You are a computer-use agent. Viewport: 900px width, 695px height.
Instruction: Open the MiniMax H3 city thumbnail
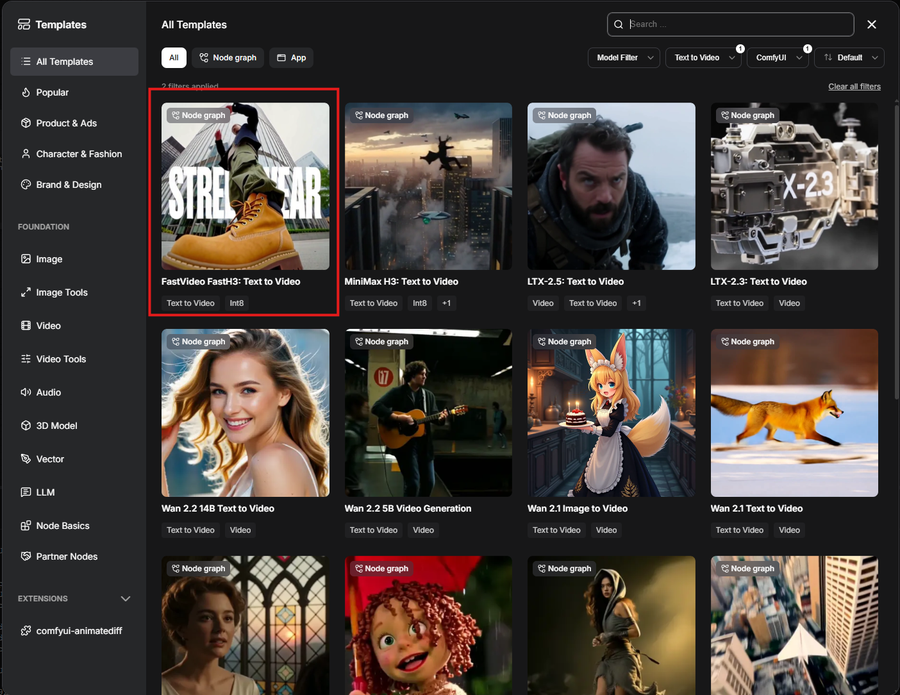428,186
